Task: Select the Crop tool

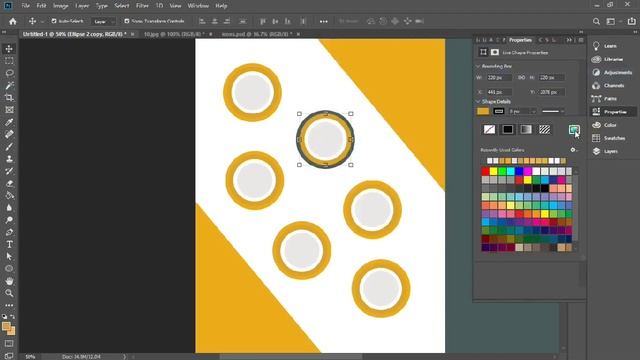Action: (x=9, y=98)
